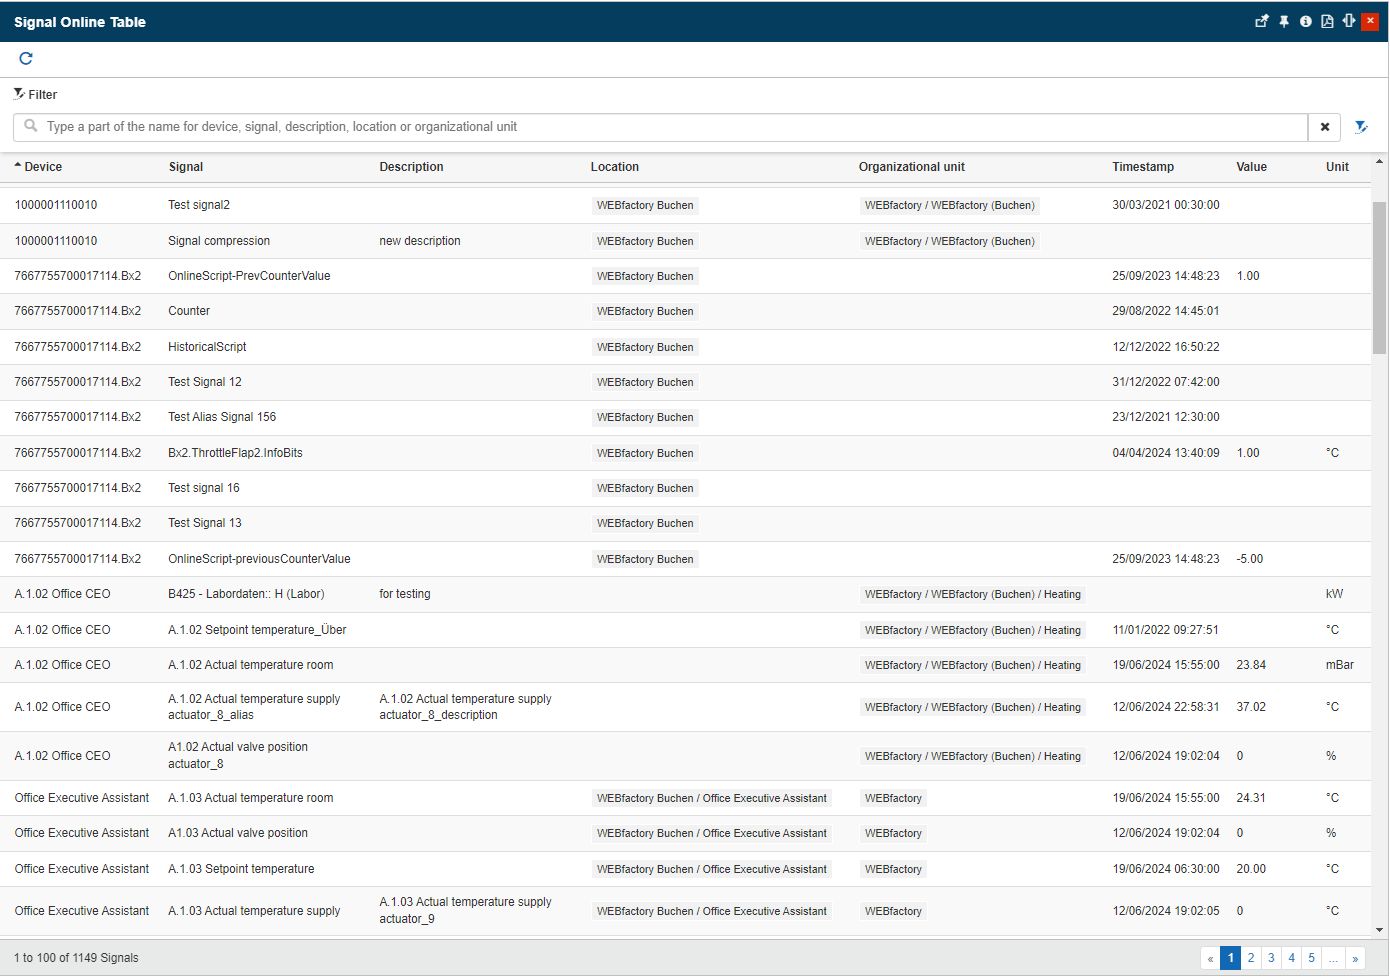Go to the last page with »
The height and width of the screenshot is (978, 1390).
tap(1355, 958)
